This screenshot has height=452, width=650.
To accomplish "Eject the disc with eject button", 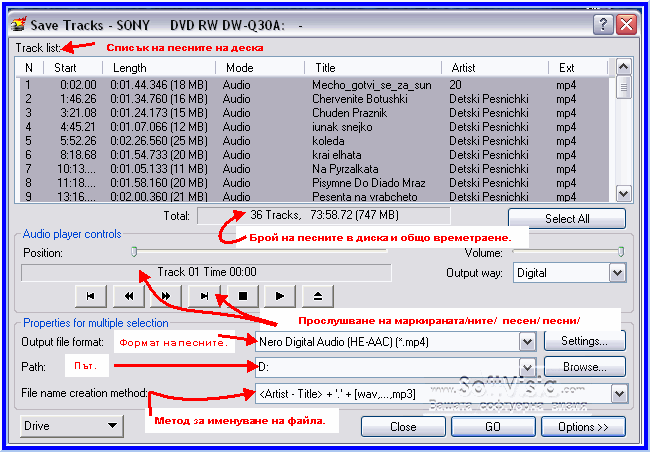I will 318,296.
